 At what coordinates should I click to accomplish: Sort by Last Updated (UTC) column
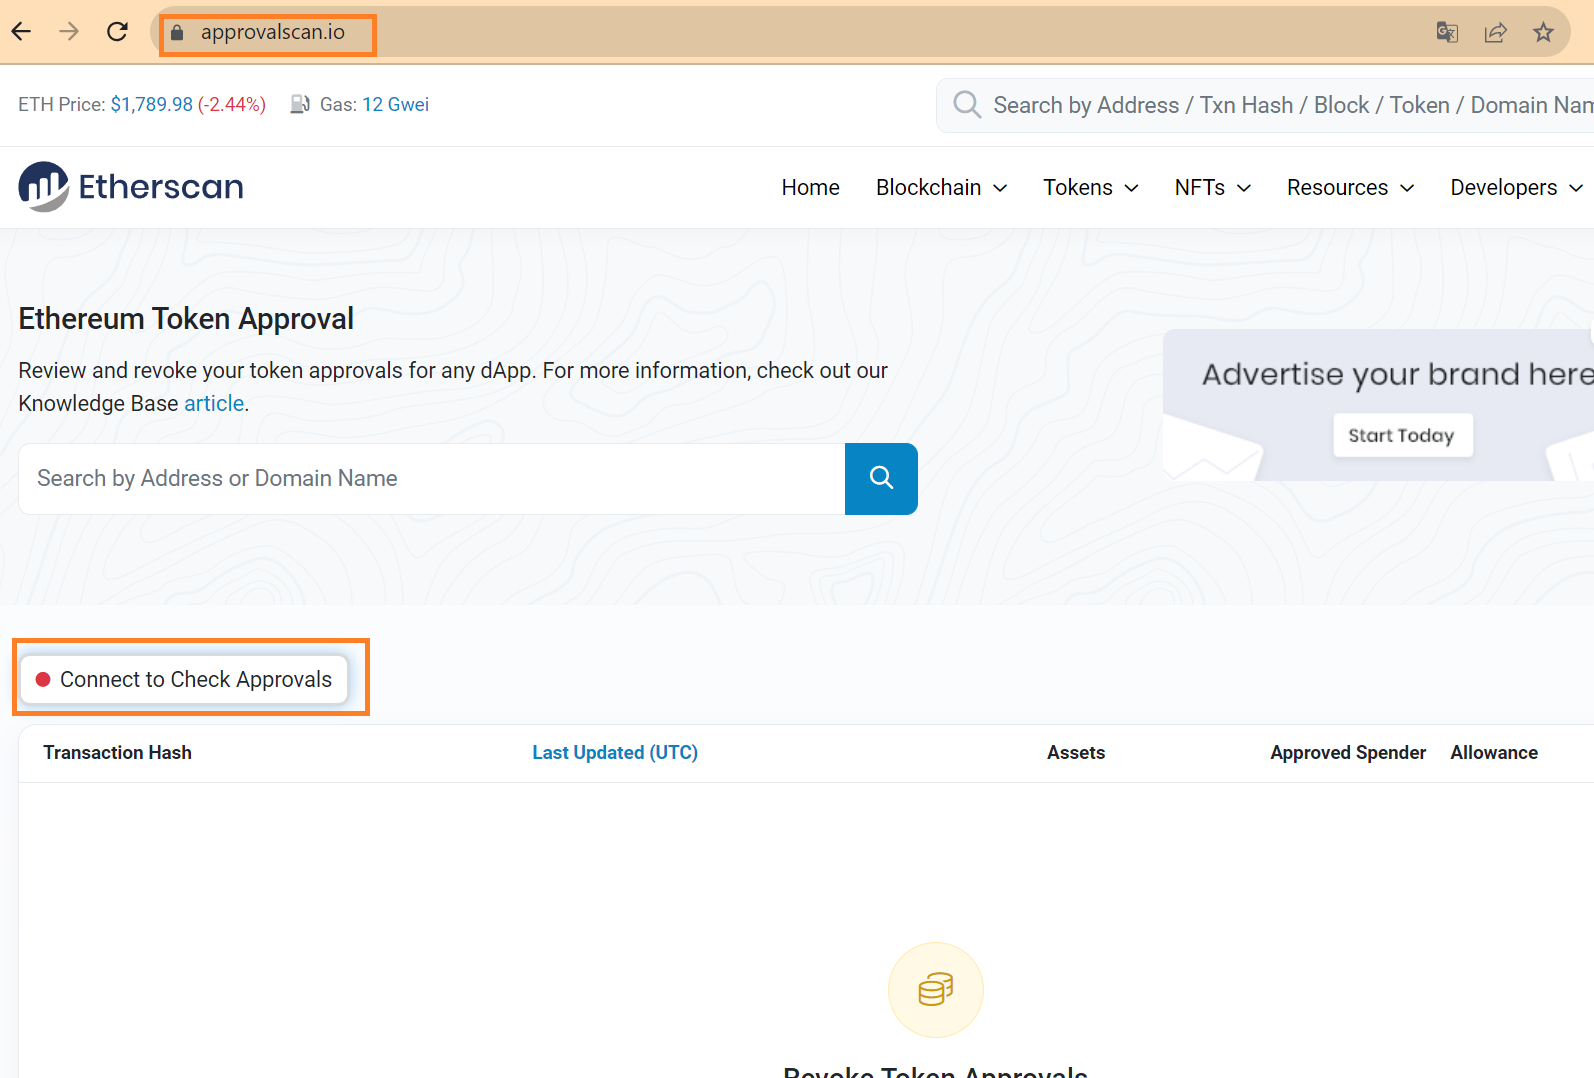pos(615,752)
